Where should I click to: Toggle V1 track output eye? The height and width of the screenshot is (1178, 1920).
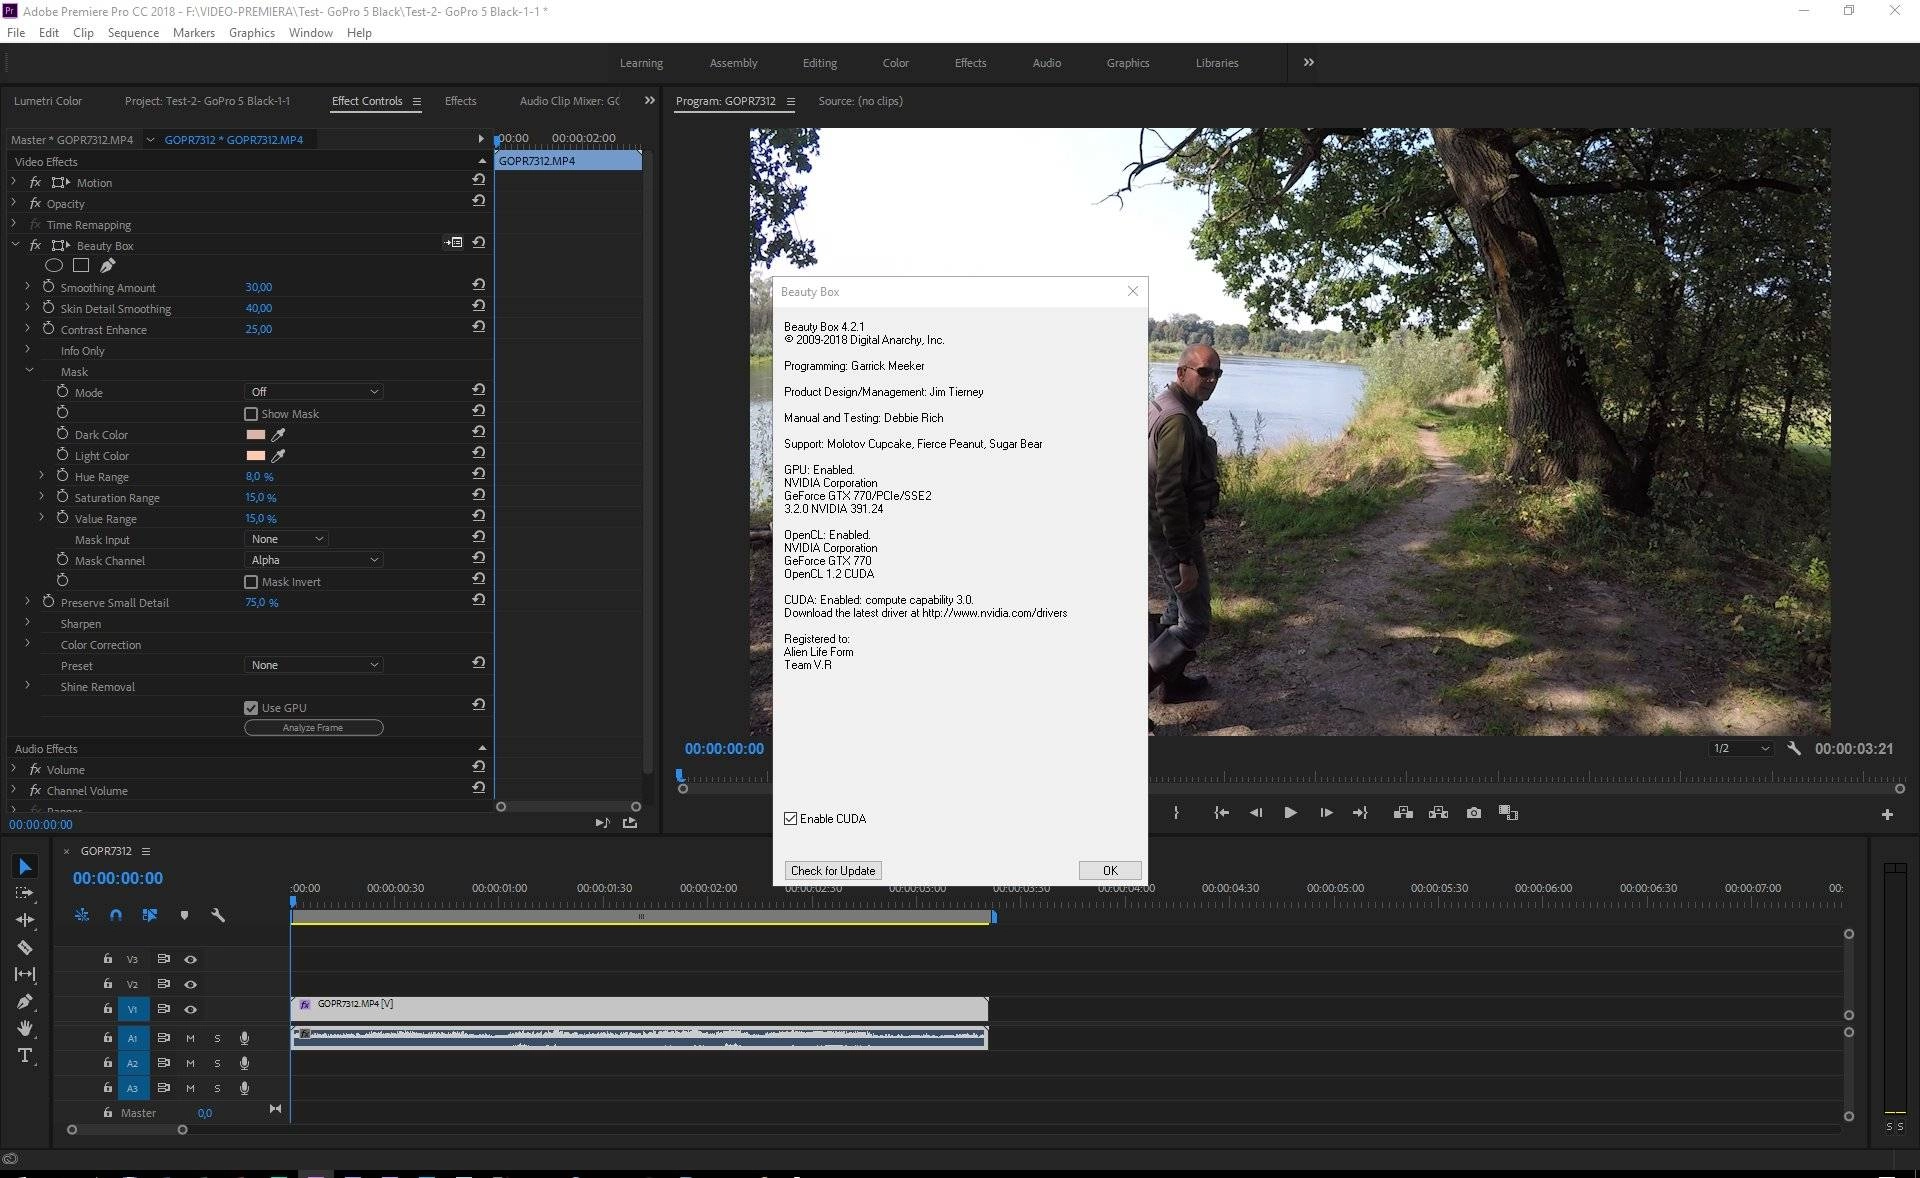pos(190,1010)
